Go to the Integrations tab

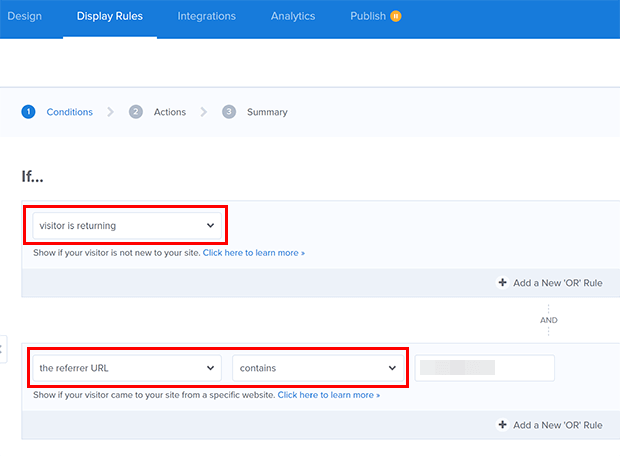pos(206,16)
